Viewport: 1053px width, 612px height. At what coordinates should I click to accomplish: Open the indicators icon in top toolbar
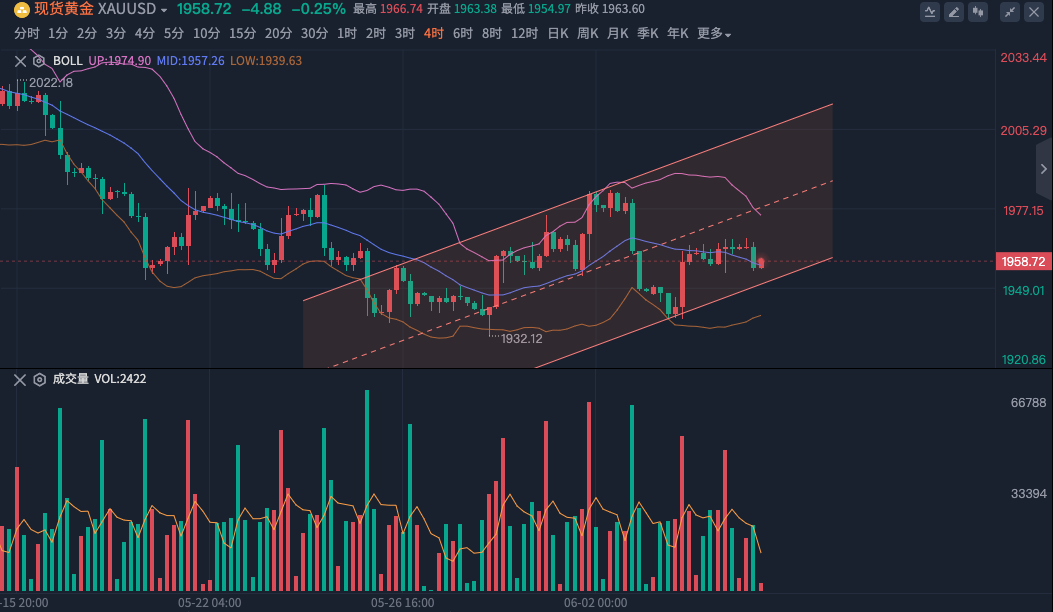point(930,12)
